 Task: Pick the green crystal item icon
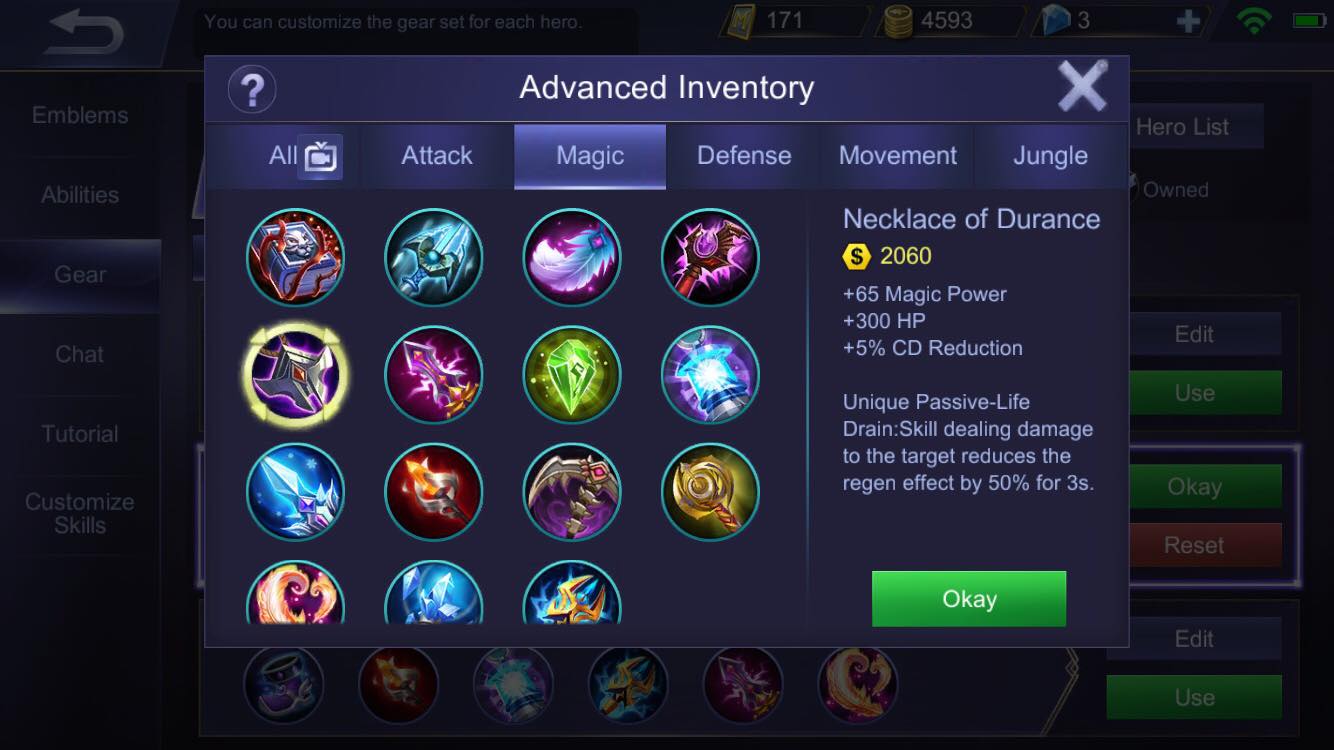click(572, 375)
